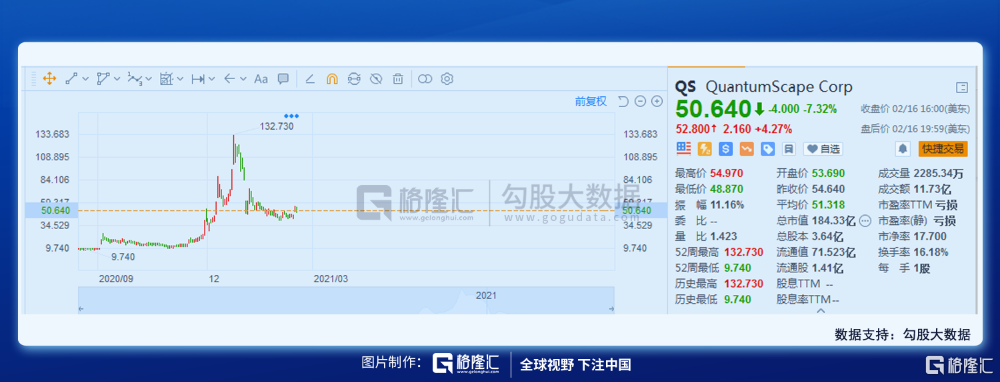Screen dimensions: 1000x382
Task: Click the orange downward trend line badge
Action: pos(747,149)
